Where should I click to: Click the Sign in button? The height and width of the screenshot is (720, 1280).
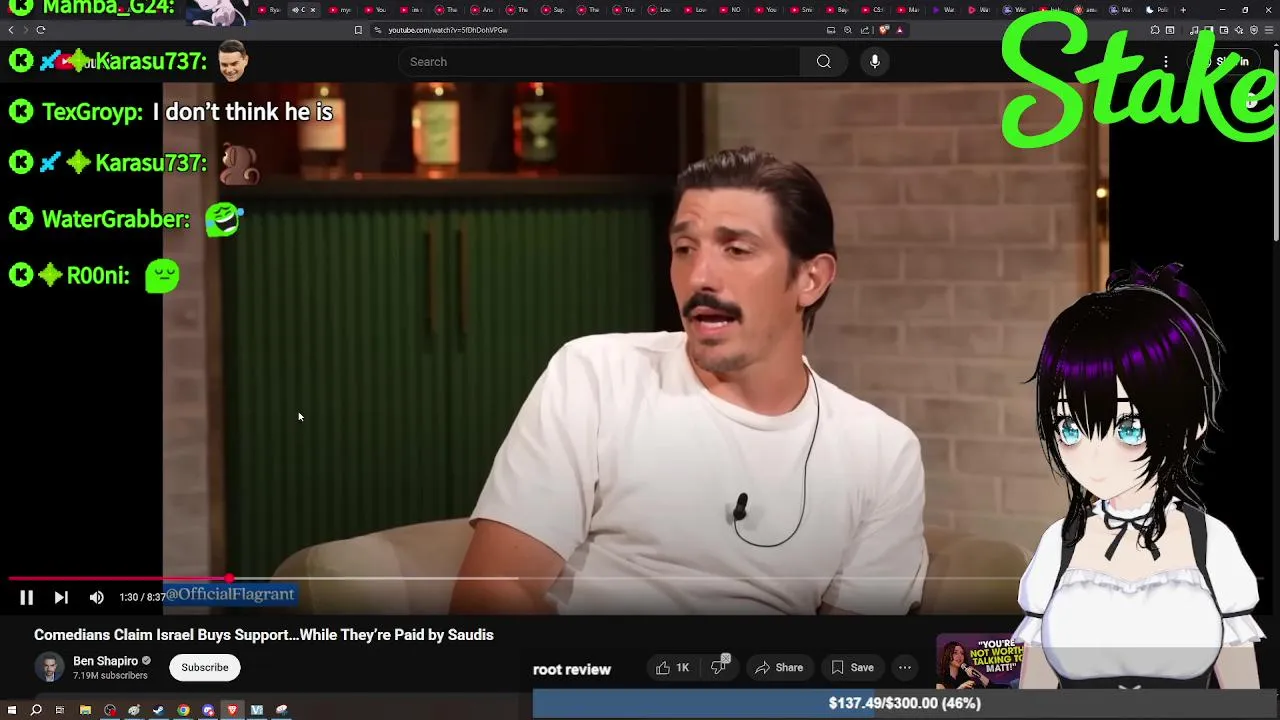(x=1226, y=62)
